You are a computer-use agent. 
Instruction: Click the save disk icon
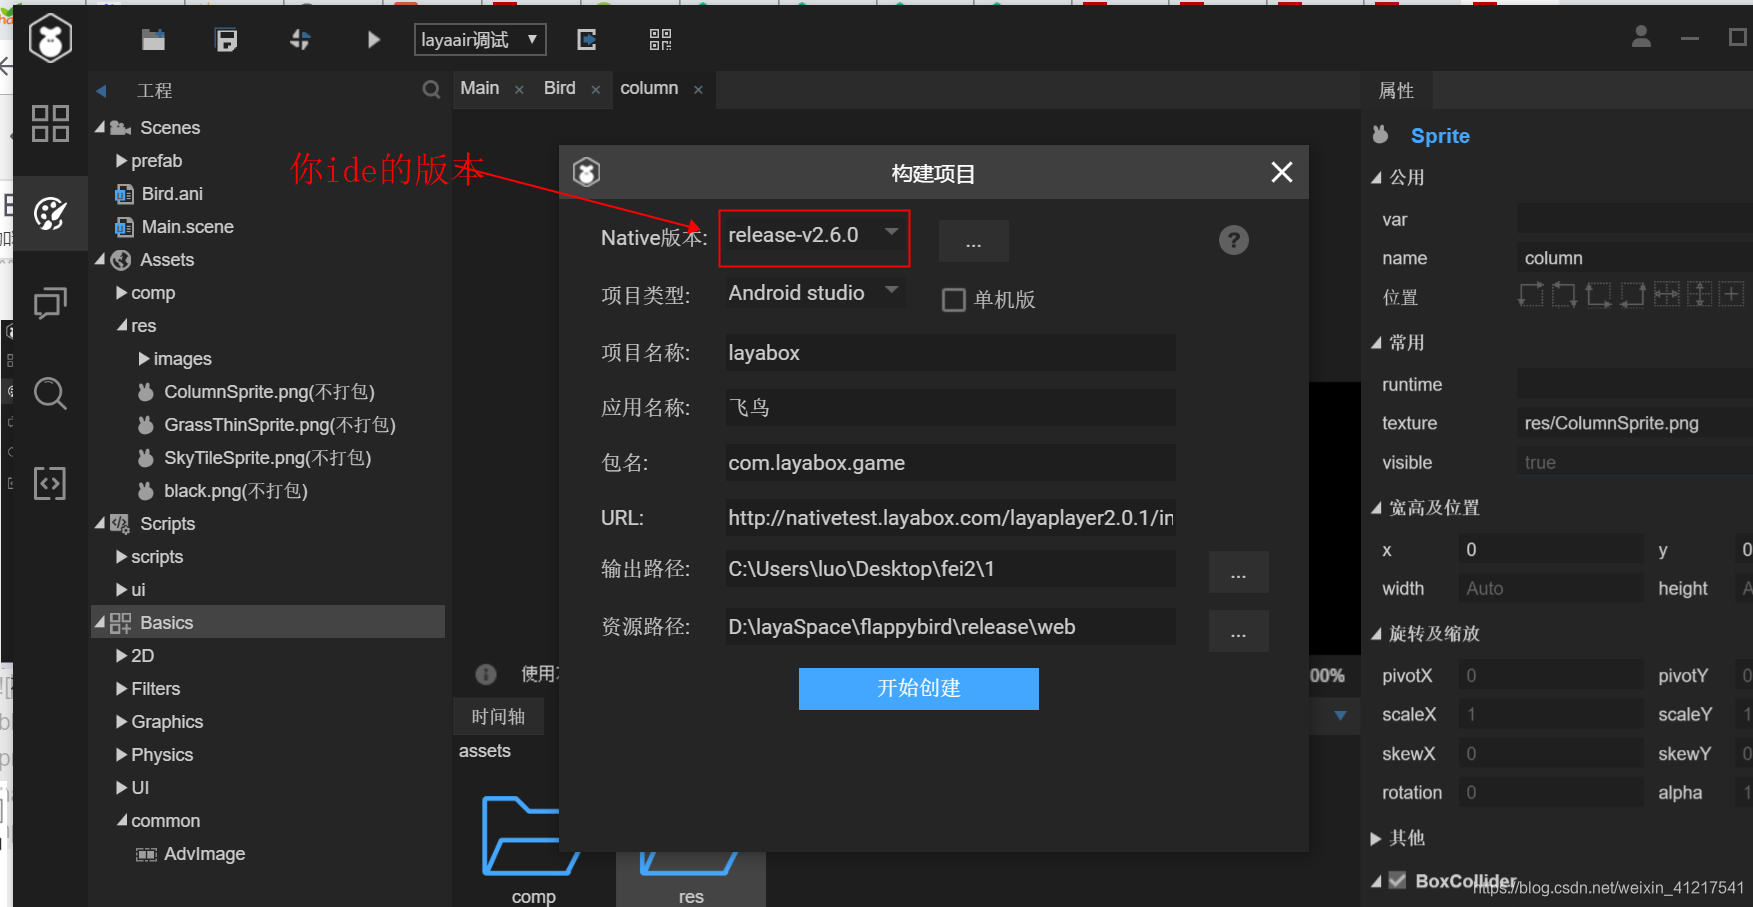click(x=227, y=40)
